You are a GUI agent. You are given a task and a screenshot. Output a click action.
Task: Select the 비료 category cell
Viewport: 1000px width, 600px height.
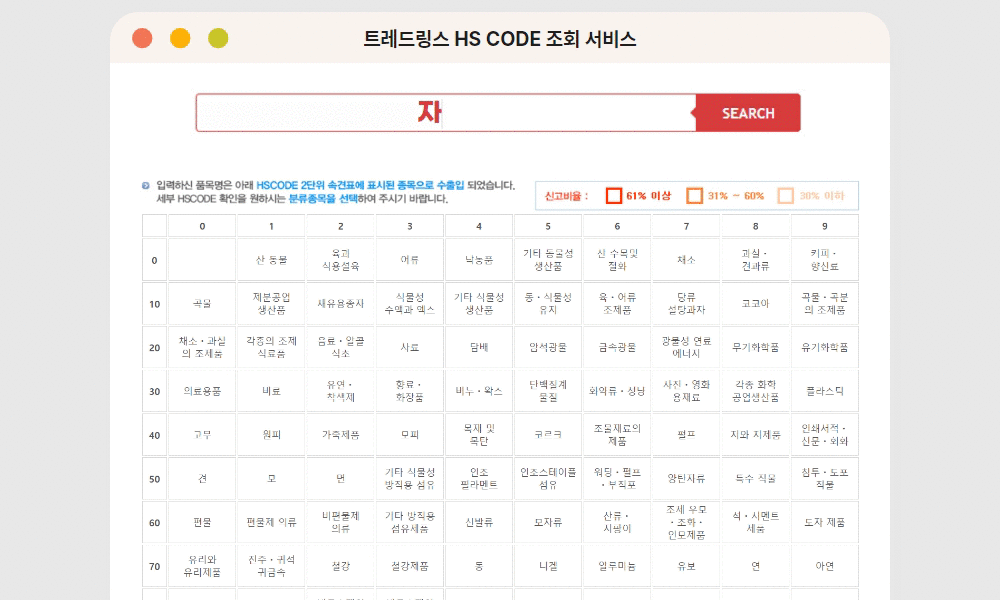[x=271, y=391]
